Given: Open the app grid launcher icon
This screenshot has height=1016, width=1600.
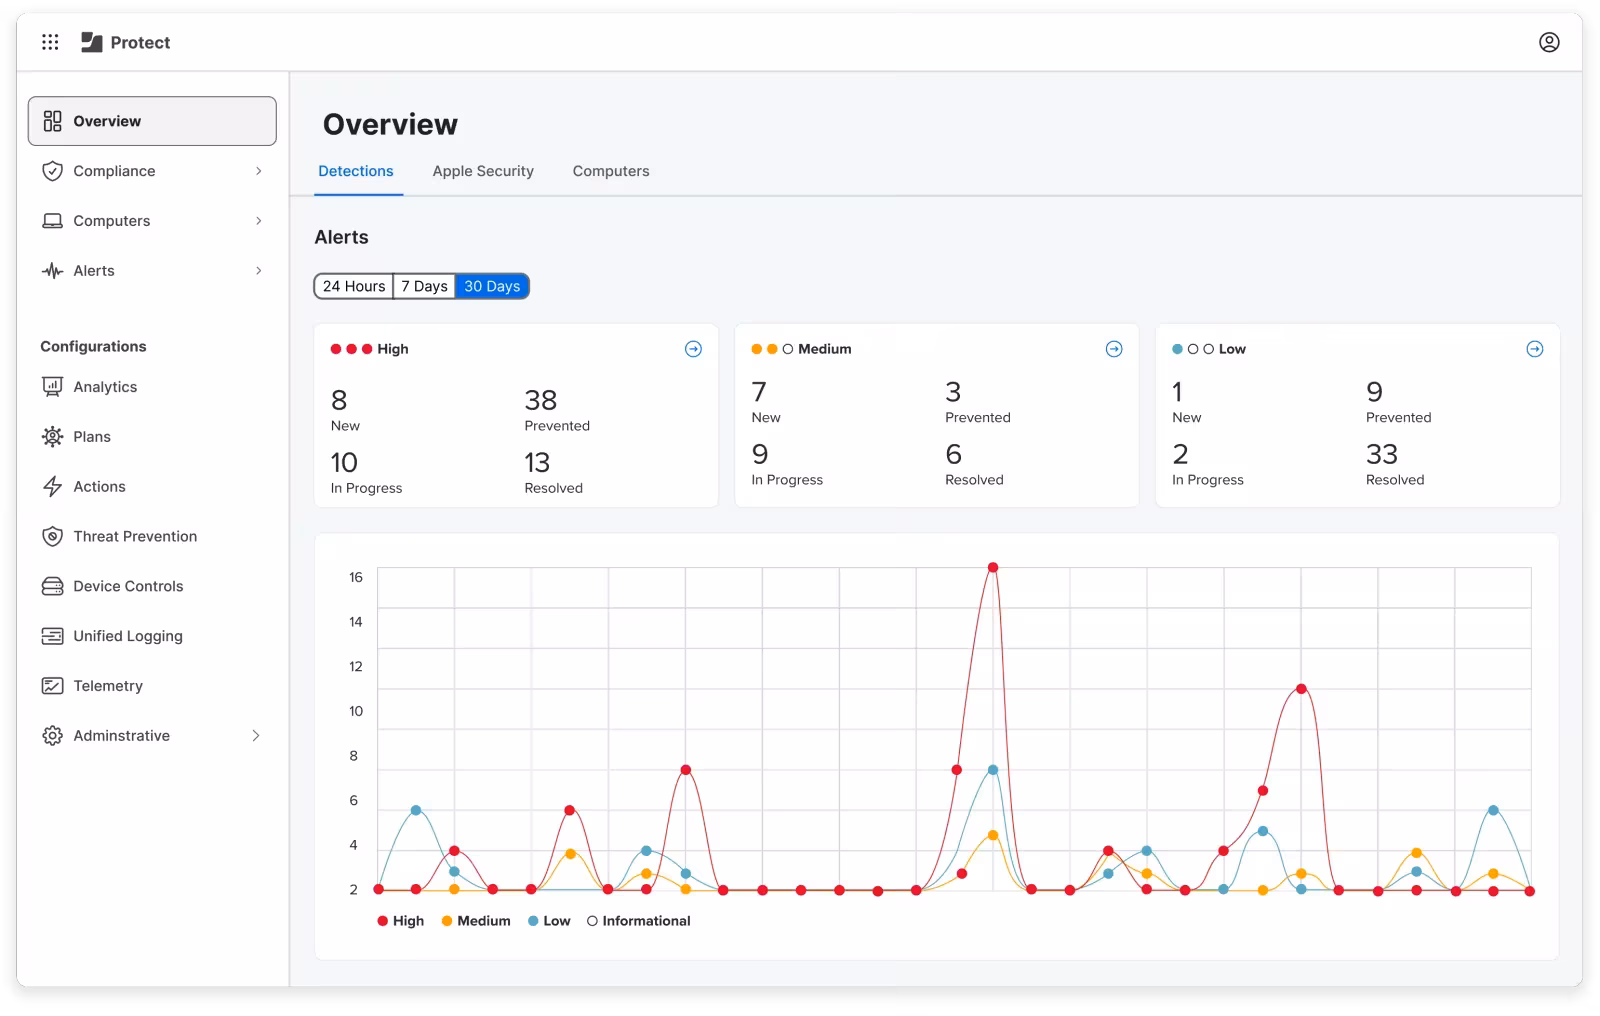Looking at the screenshot, I should pyautogui.click(x=50, y=42).
